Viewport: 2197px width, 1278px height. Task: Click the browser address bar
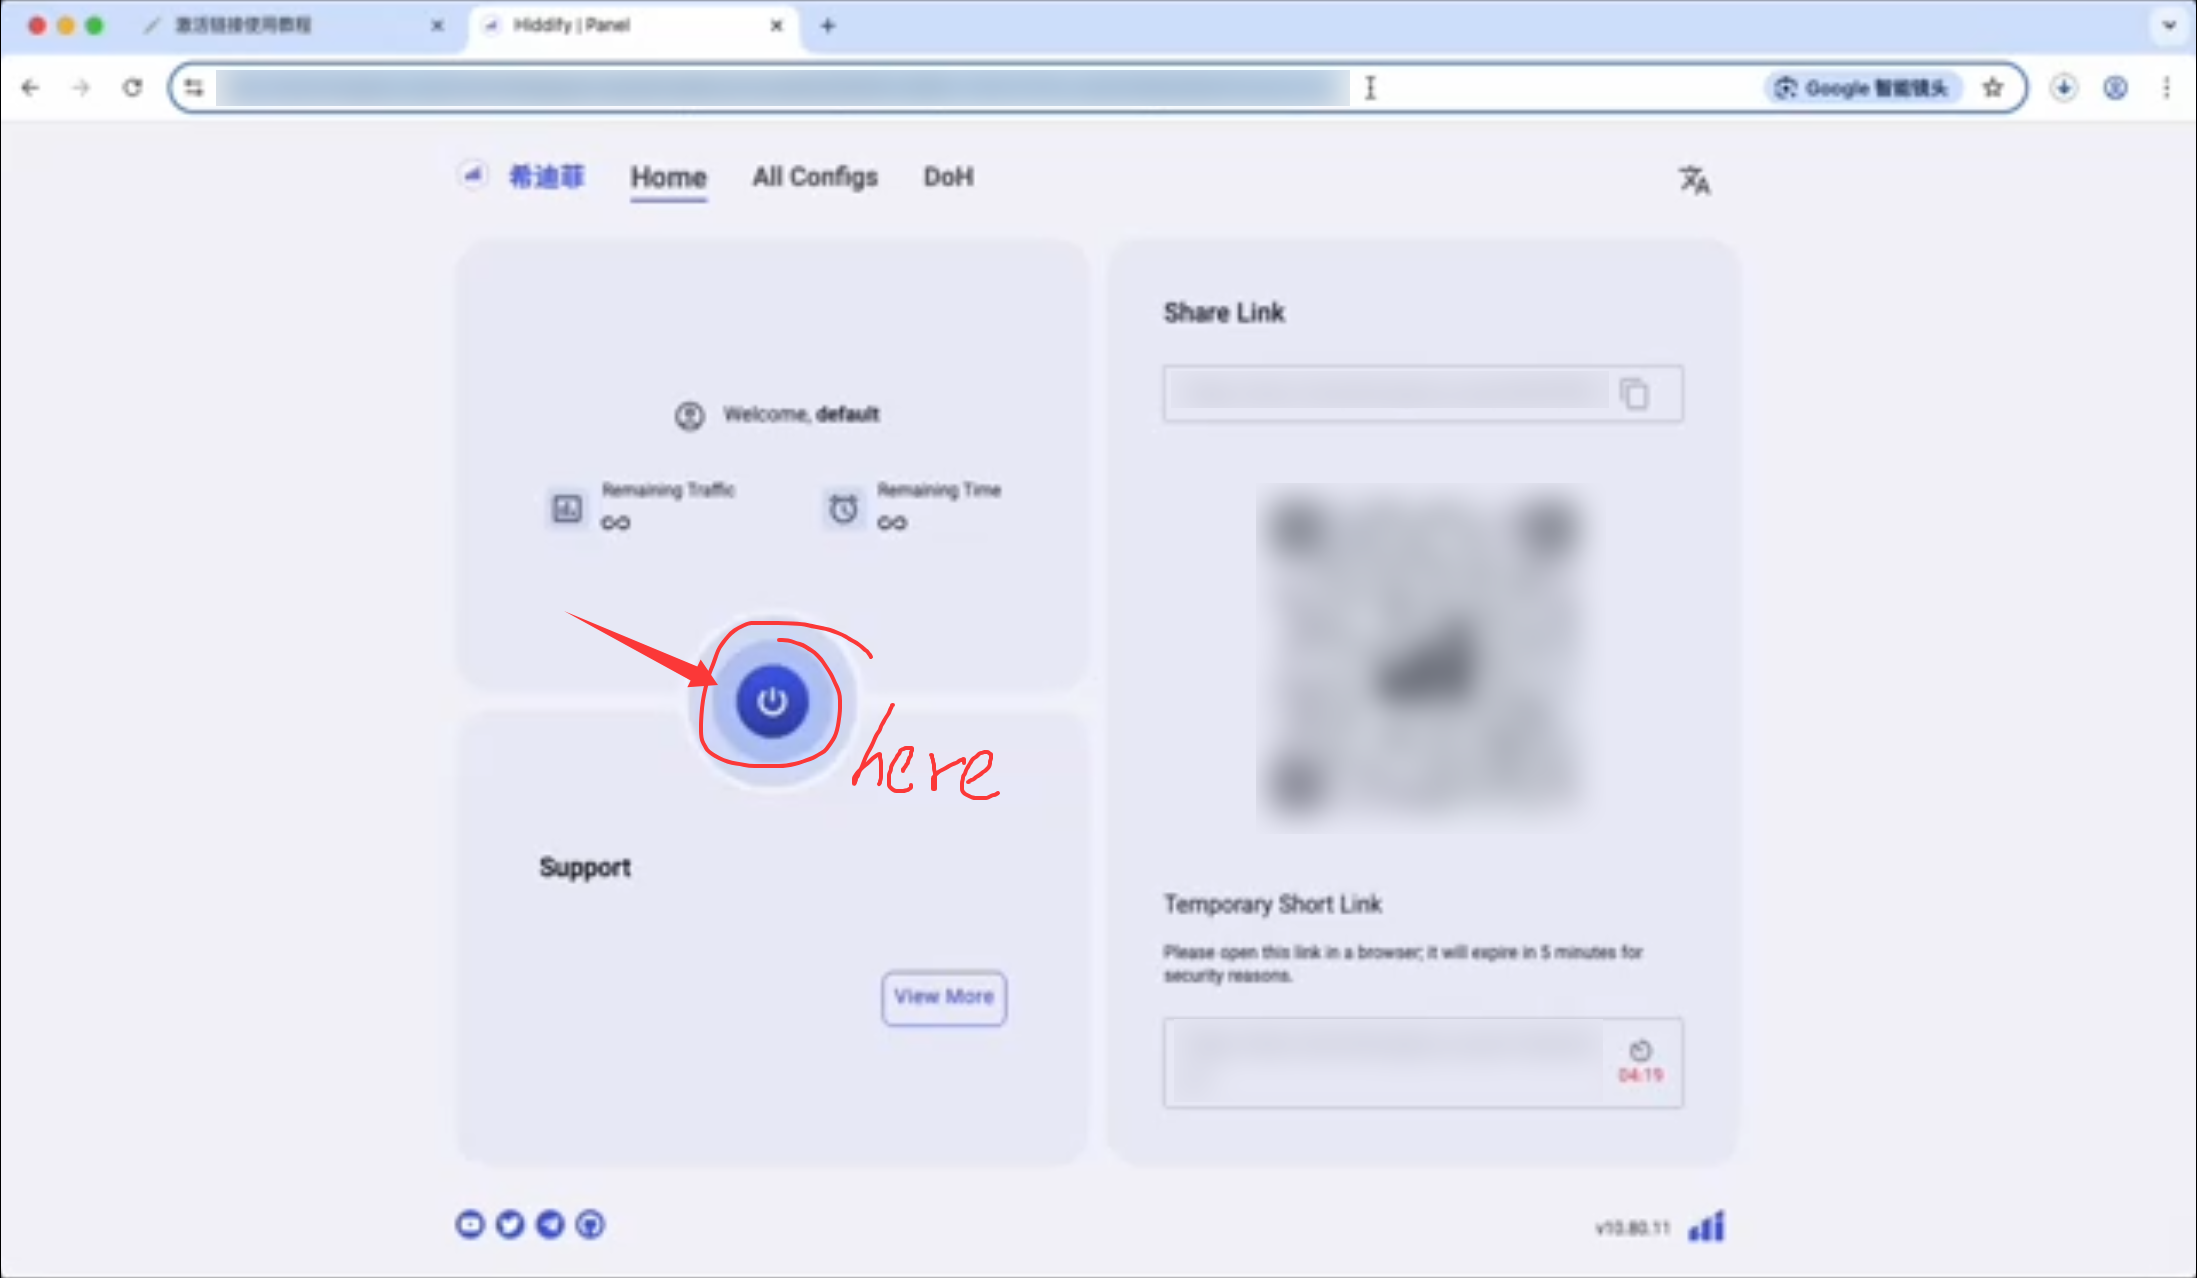pos(1098,88)
